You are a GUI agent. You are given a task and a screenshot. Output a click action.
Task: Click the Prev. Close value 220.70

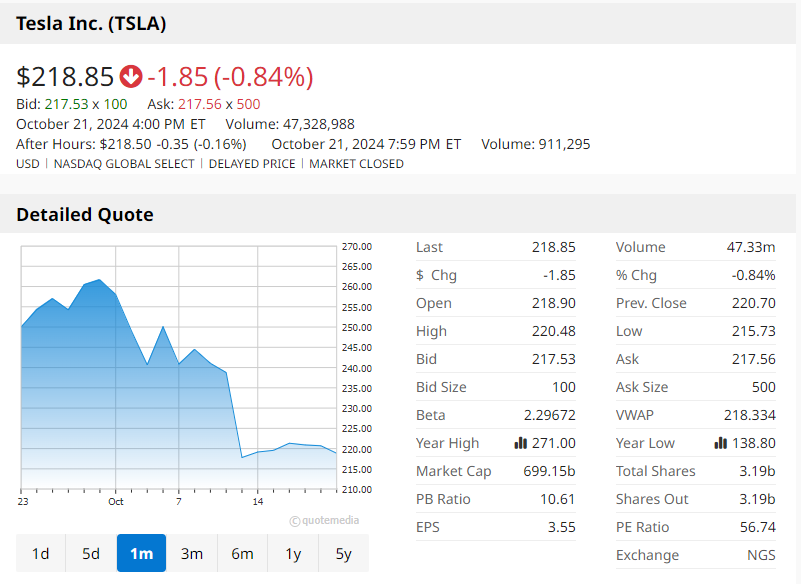pyautogui.click(x=753, y=303)
